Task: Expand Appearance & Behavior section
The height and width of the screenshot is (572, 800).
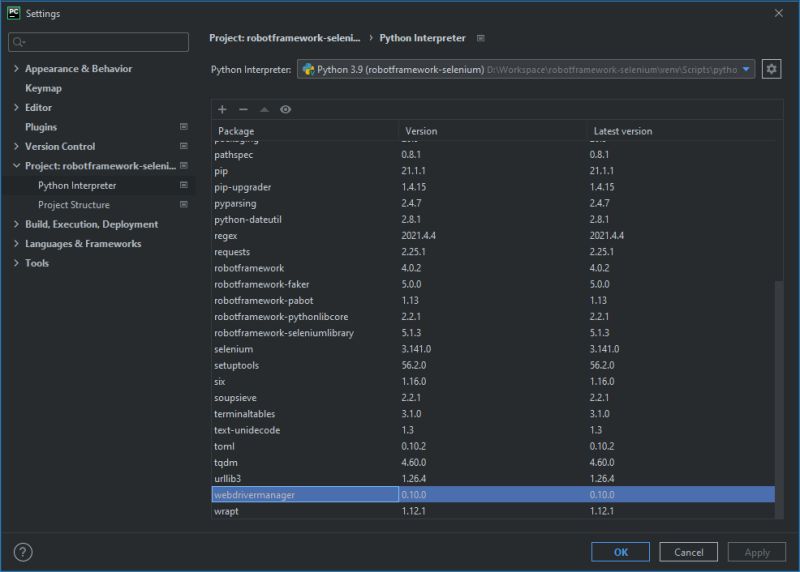Action: pos(16,68)
